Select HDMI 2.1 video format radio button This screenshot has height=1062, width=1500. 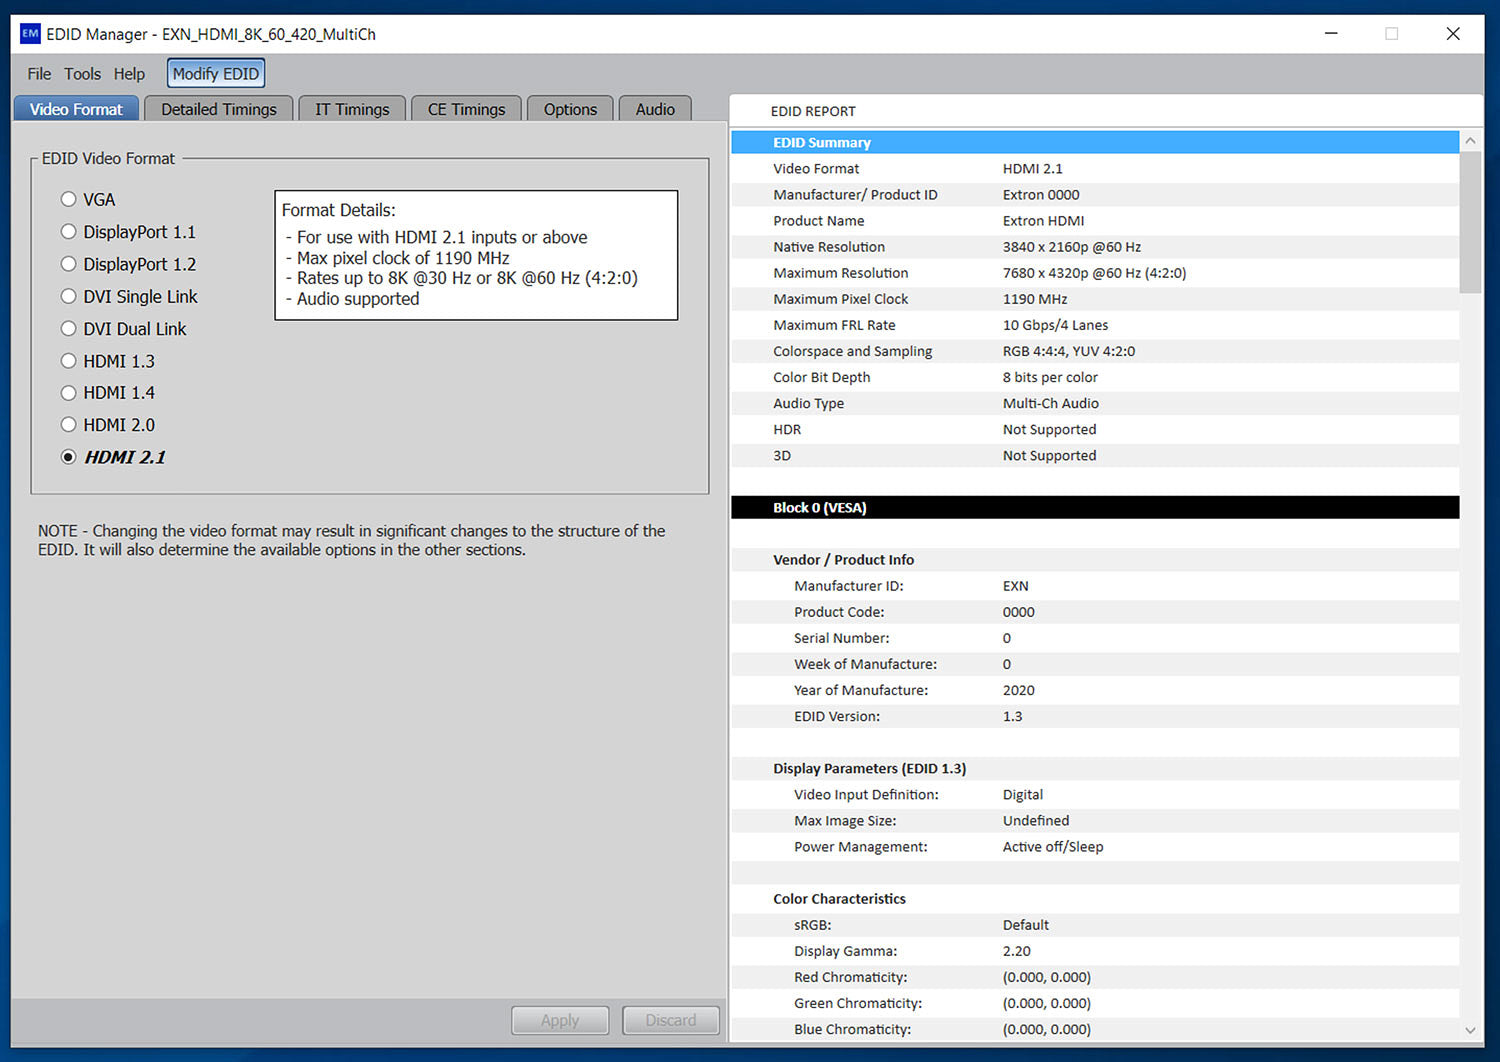tap(68, 457)
